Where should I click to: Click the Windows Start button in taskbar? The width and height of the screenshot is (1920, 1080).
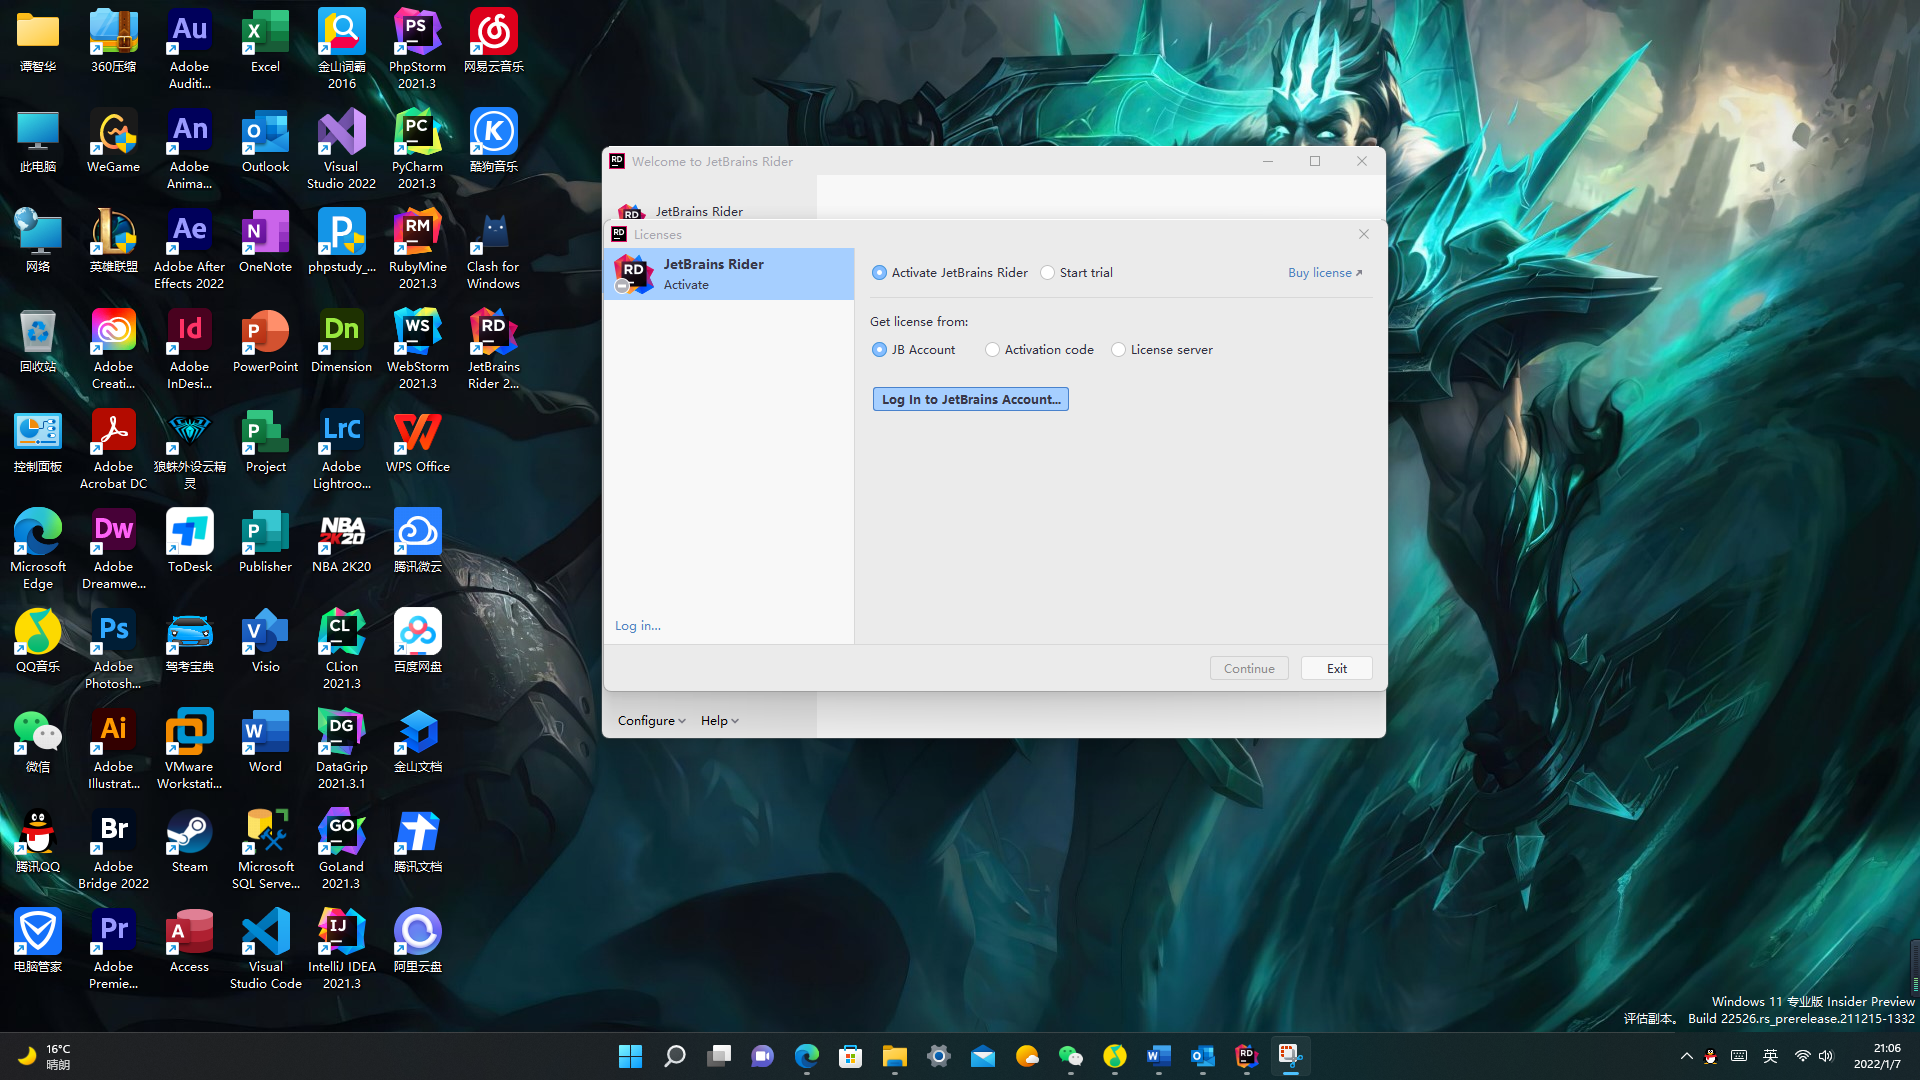pos(630,1056)
